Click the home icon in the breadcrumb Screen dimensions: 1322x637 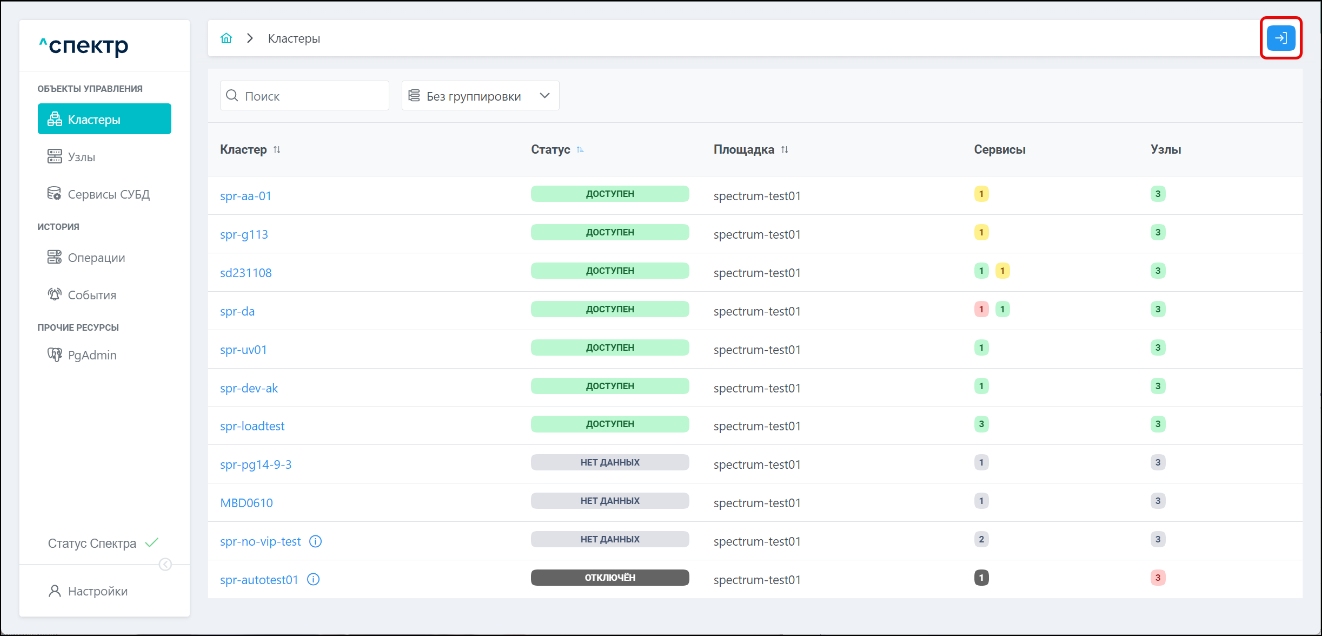pyautogui.click(x=226, y=38)
